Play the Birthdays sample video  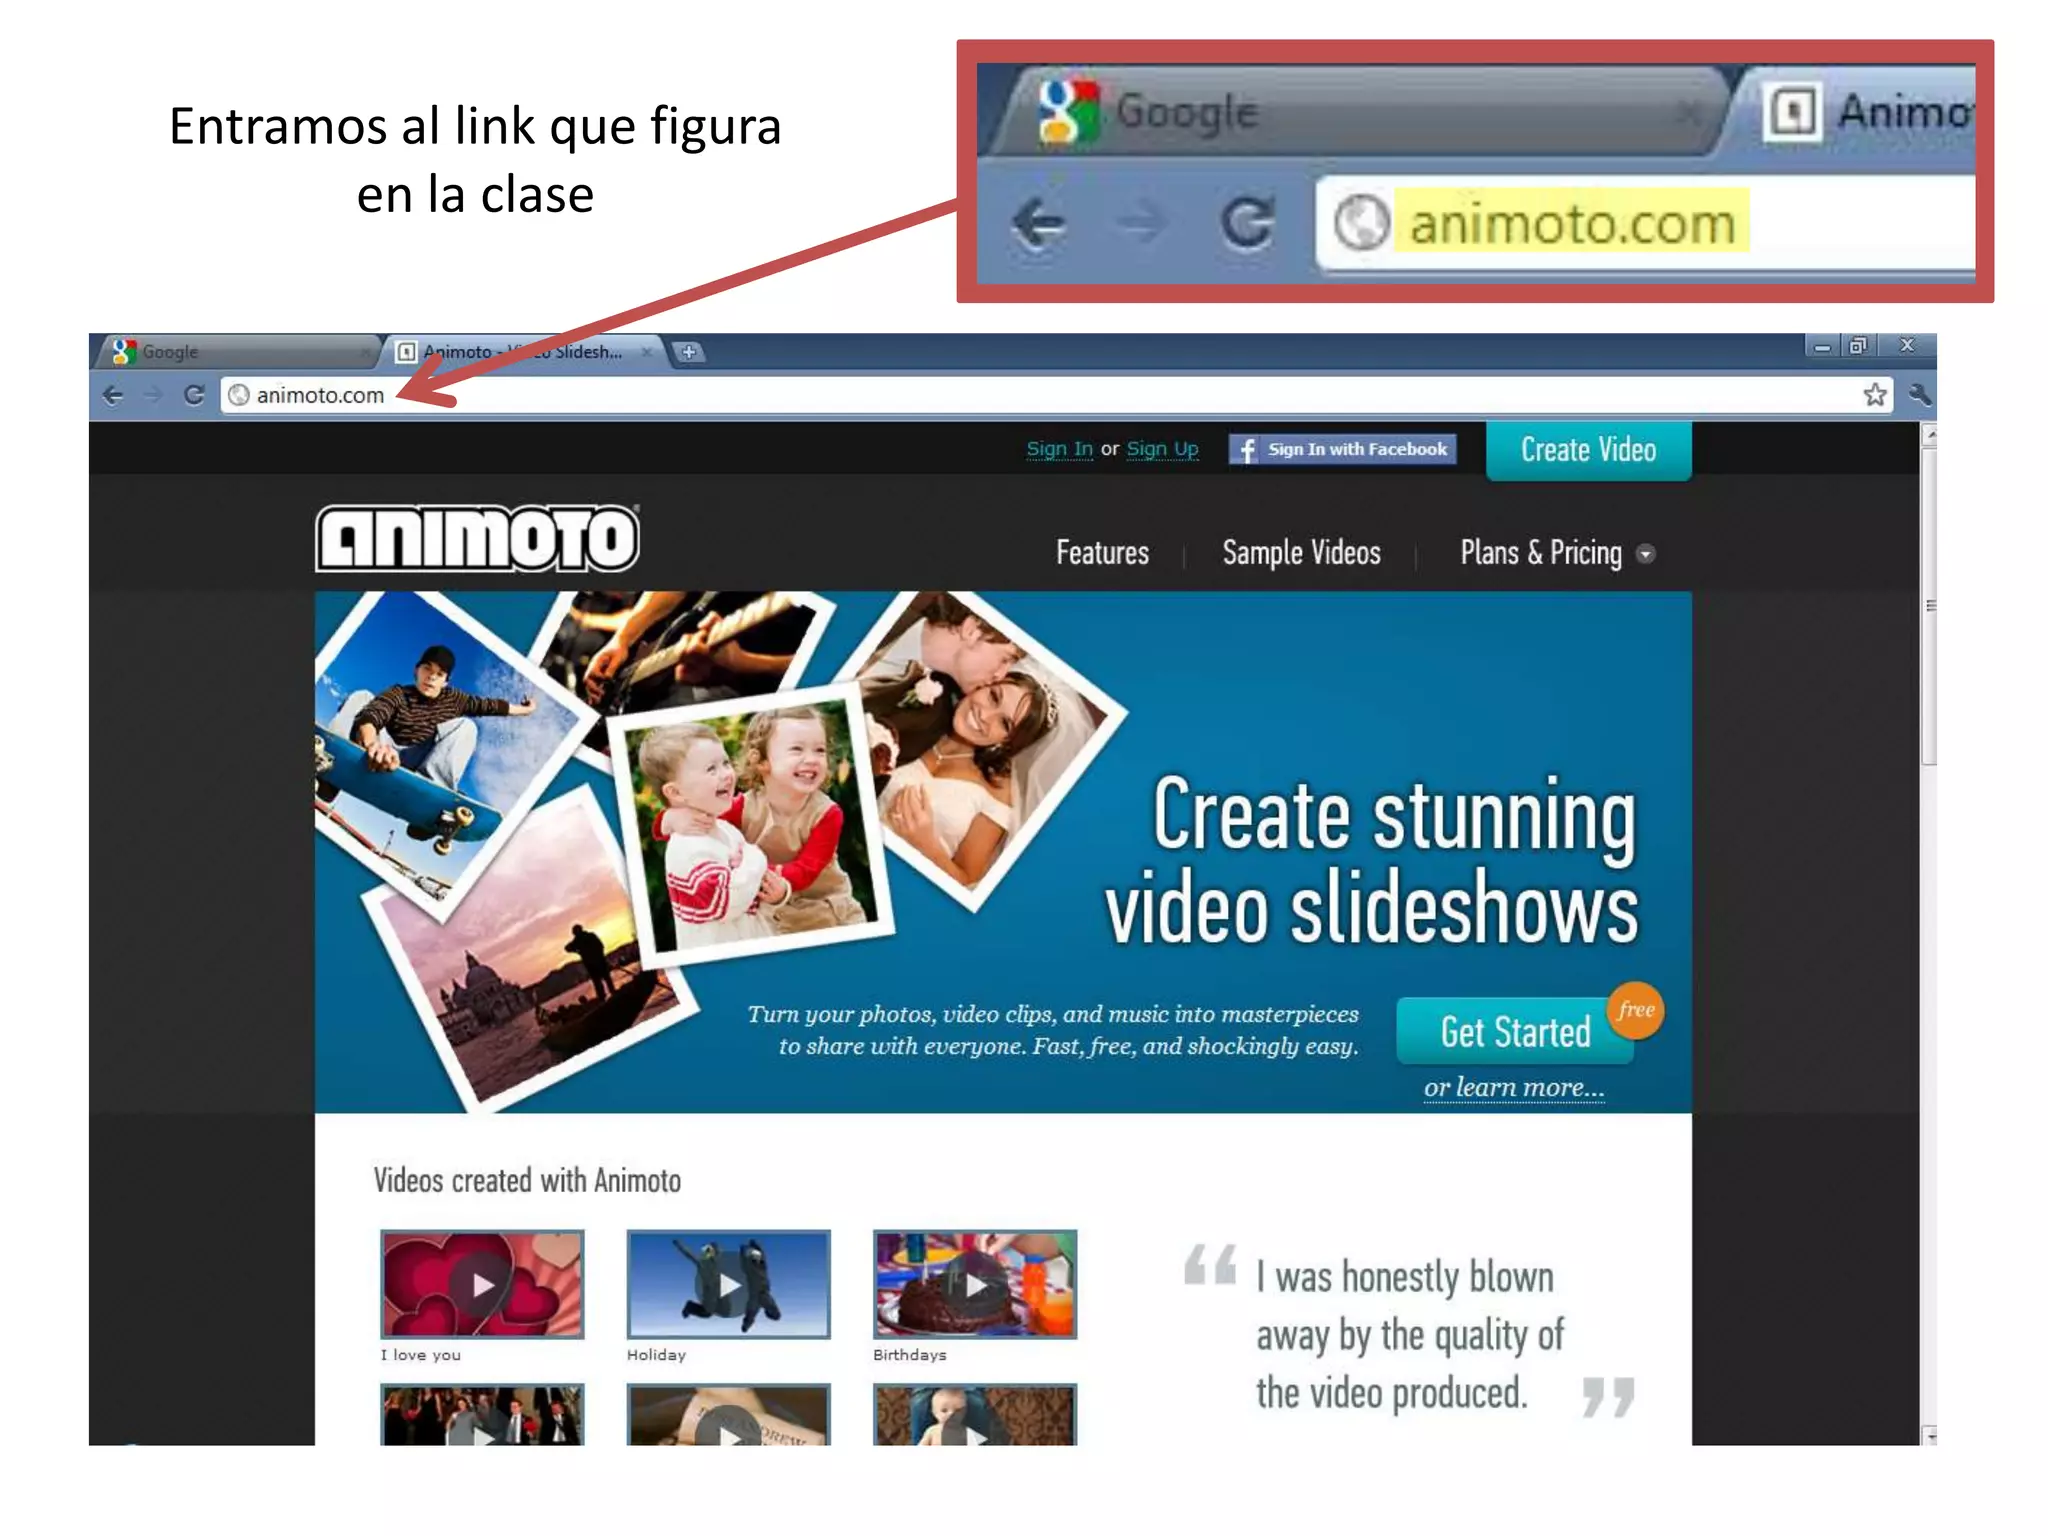975,1285
